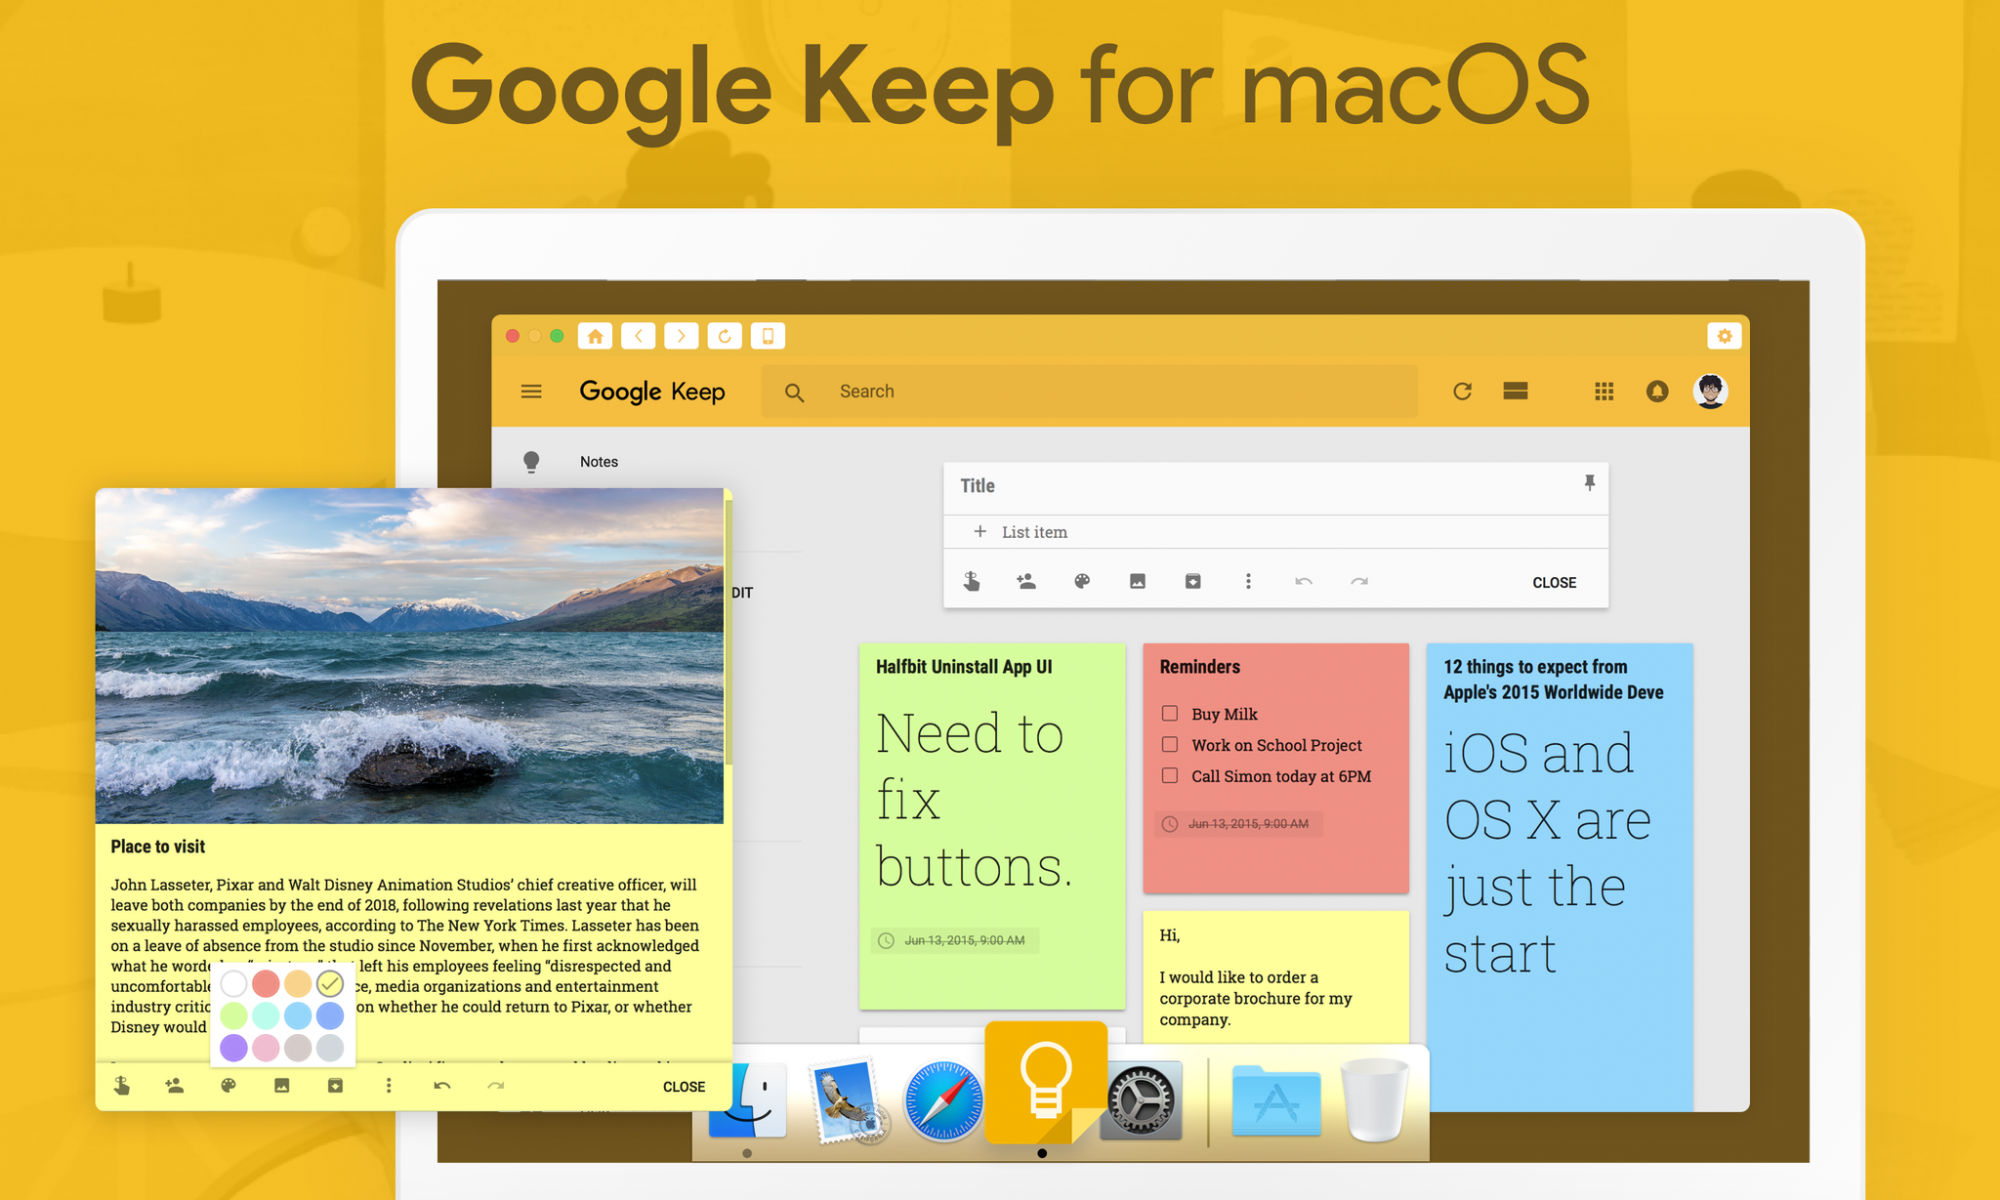Image resolution: width=2000 pixels, height=1200 pixels.
Task: Archive the Place to visit note
Action: (335, 1086)
